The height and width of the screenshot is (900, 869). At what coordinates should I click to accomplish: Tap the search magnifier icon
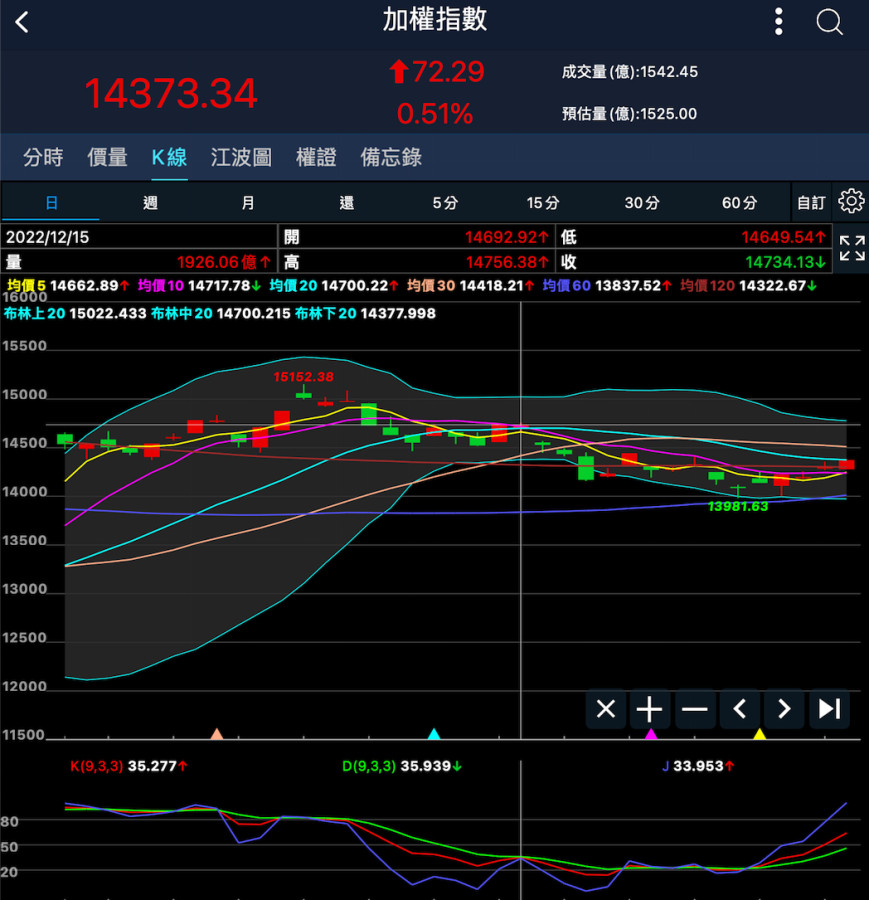[x=829, y=21]
